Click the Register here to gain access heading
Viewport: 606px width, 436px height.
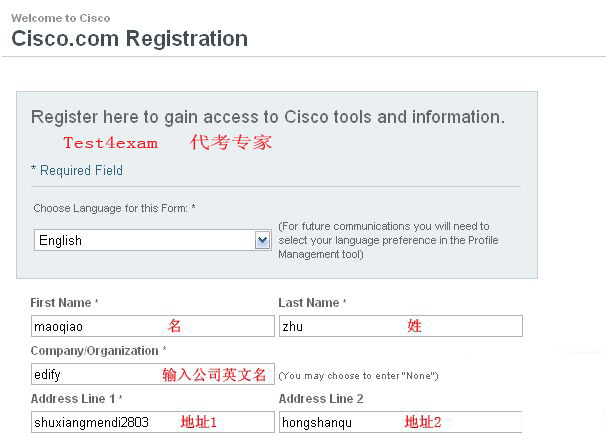pos(268,117)
